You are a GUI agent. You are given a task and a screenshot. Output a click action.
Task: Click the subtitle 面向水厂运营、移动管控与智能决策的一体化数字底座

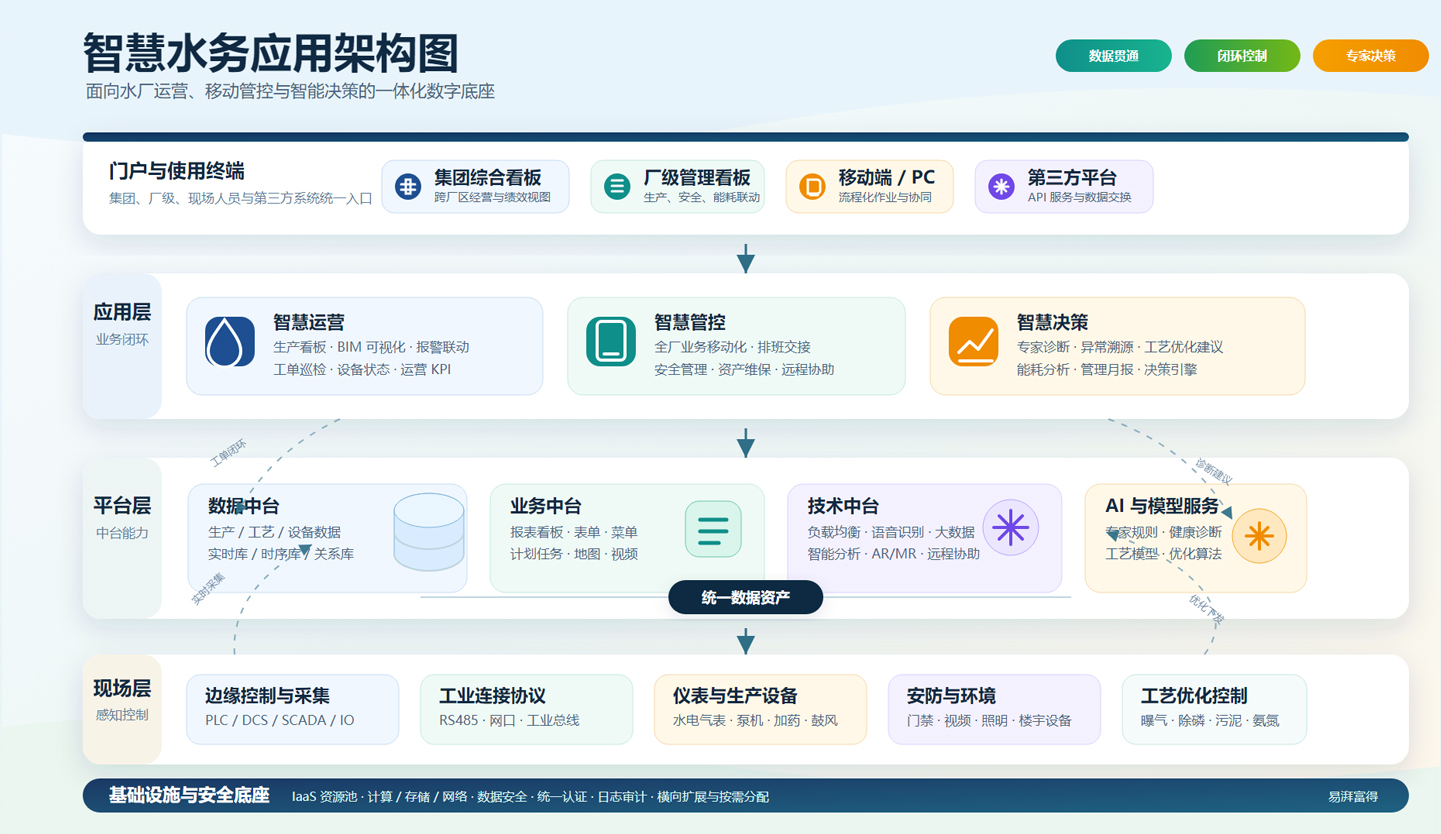290,91
